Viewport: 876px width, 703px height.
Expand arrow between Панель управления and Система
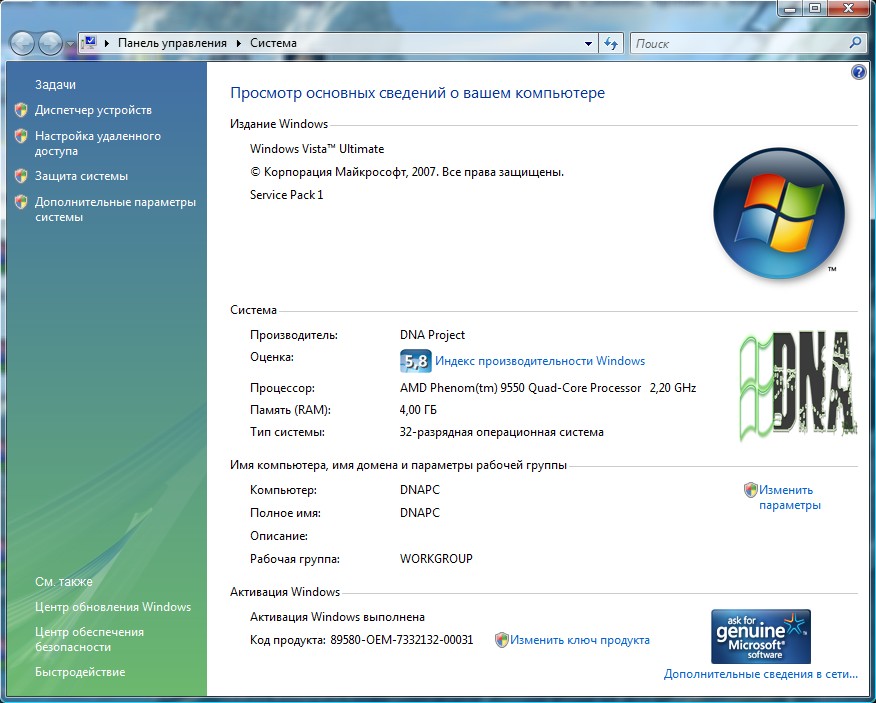[239, 43]
